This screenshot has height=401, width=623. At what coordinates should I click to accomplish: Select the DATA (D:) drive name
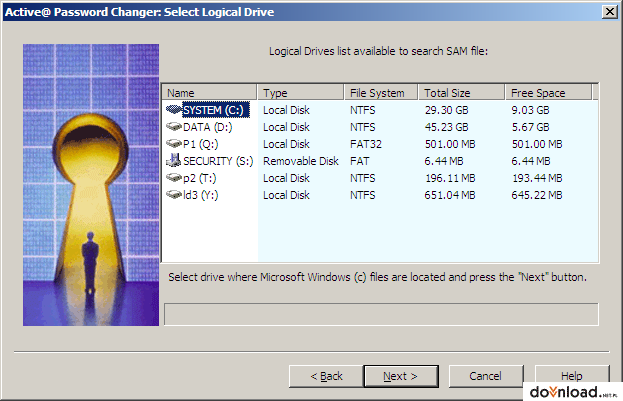(x=207, y=127)
